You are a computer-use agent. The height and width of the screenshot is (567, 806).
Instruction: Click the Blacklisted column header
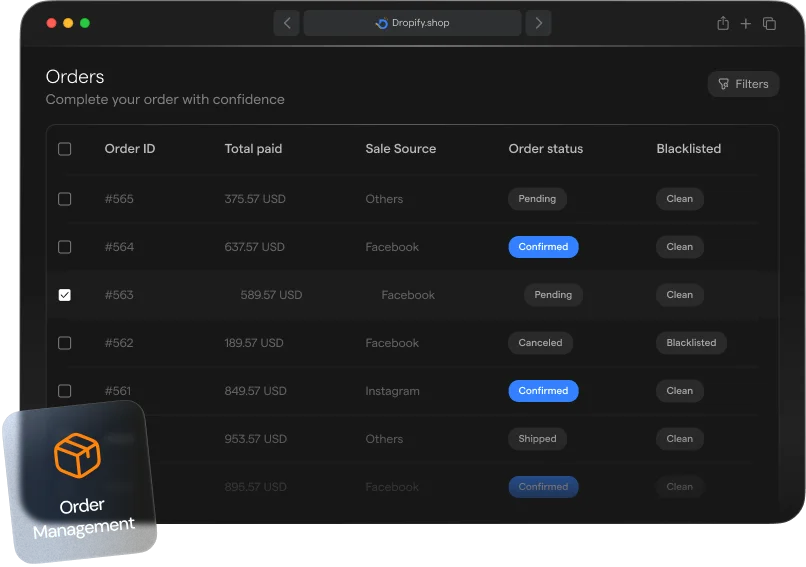point(688,149)
